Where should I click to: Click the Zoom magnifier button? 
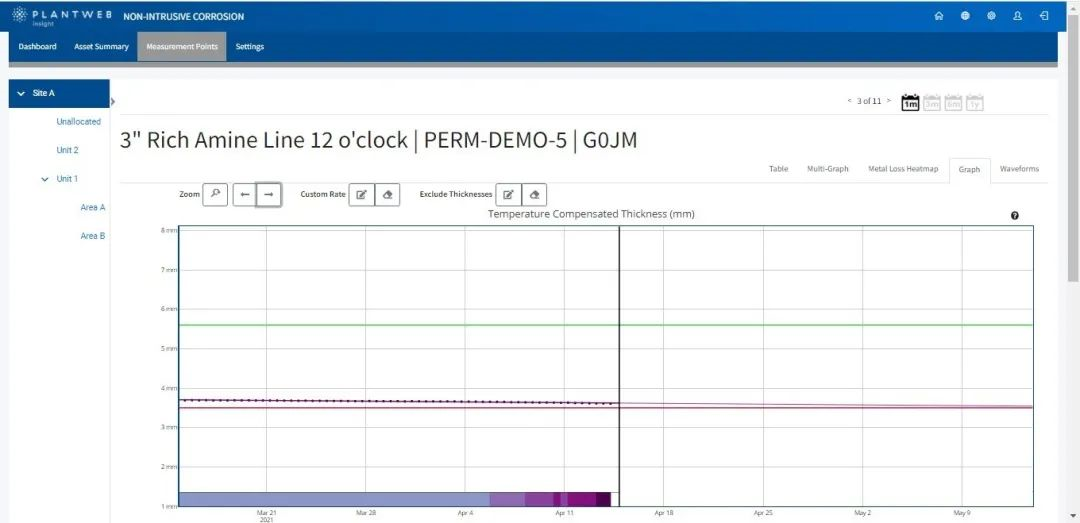pyautogui.click(x=215, y=194)
